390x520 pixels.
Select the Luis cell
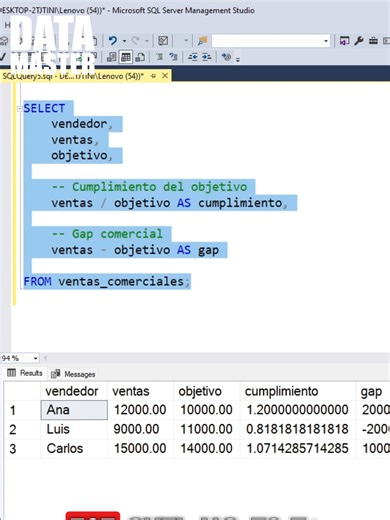coord(74,429)
